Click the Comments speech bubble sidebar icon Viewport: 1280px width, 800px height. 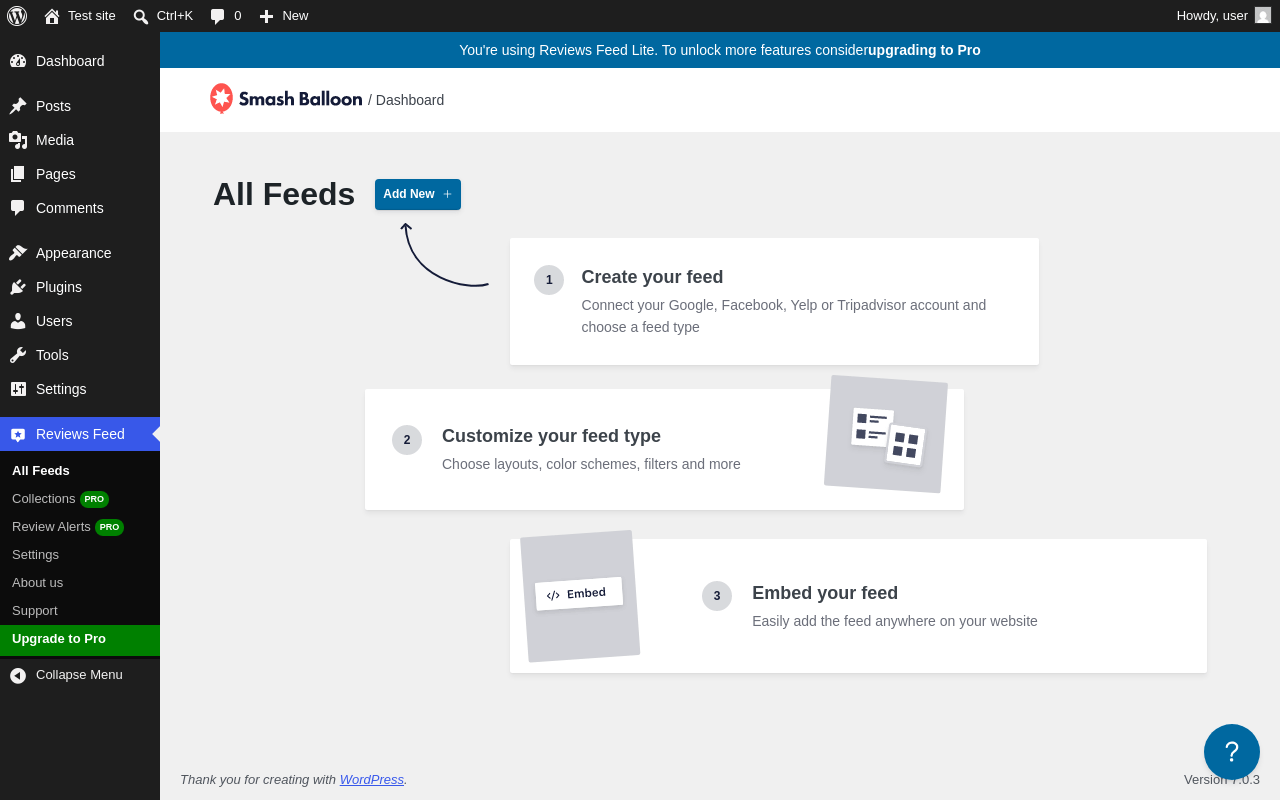coord(18,208)
